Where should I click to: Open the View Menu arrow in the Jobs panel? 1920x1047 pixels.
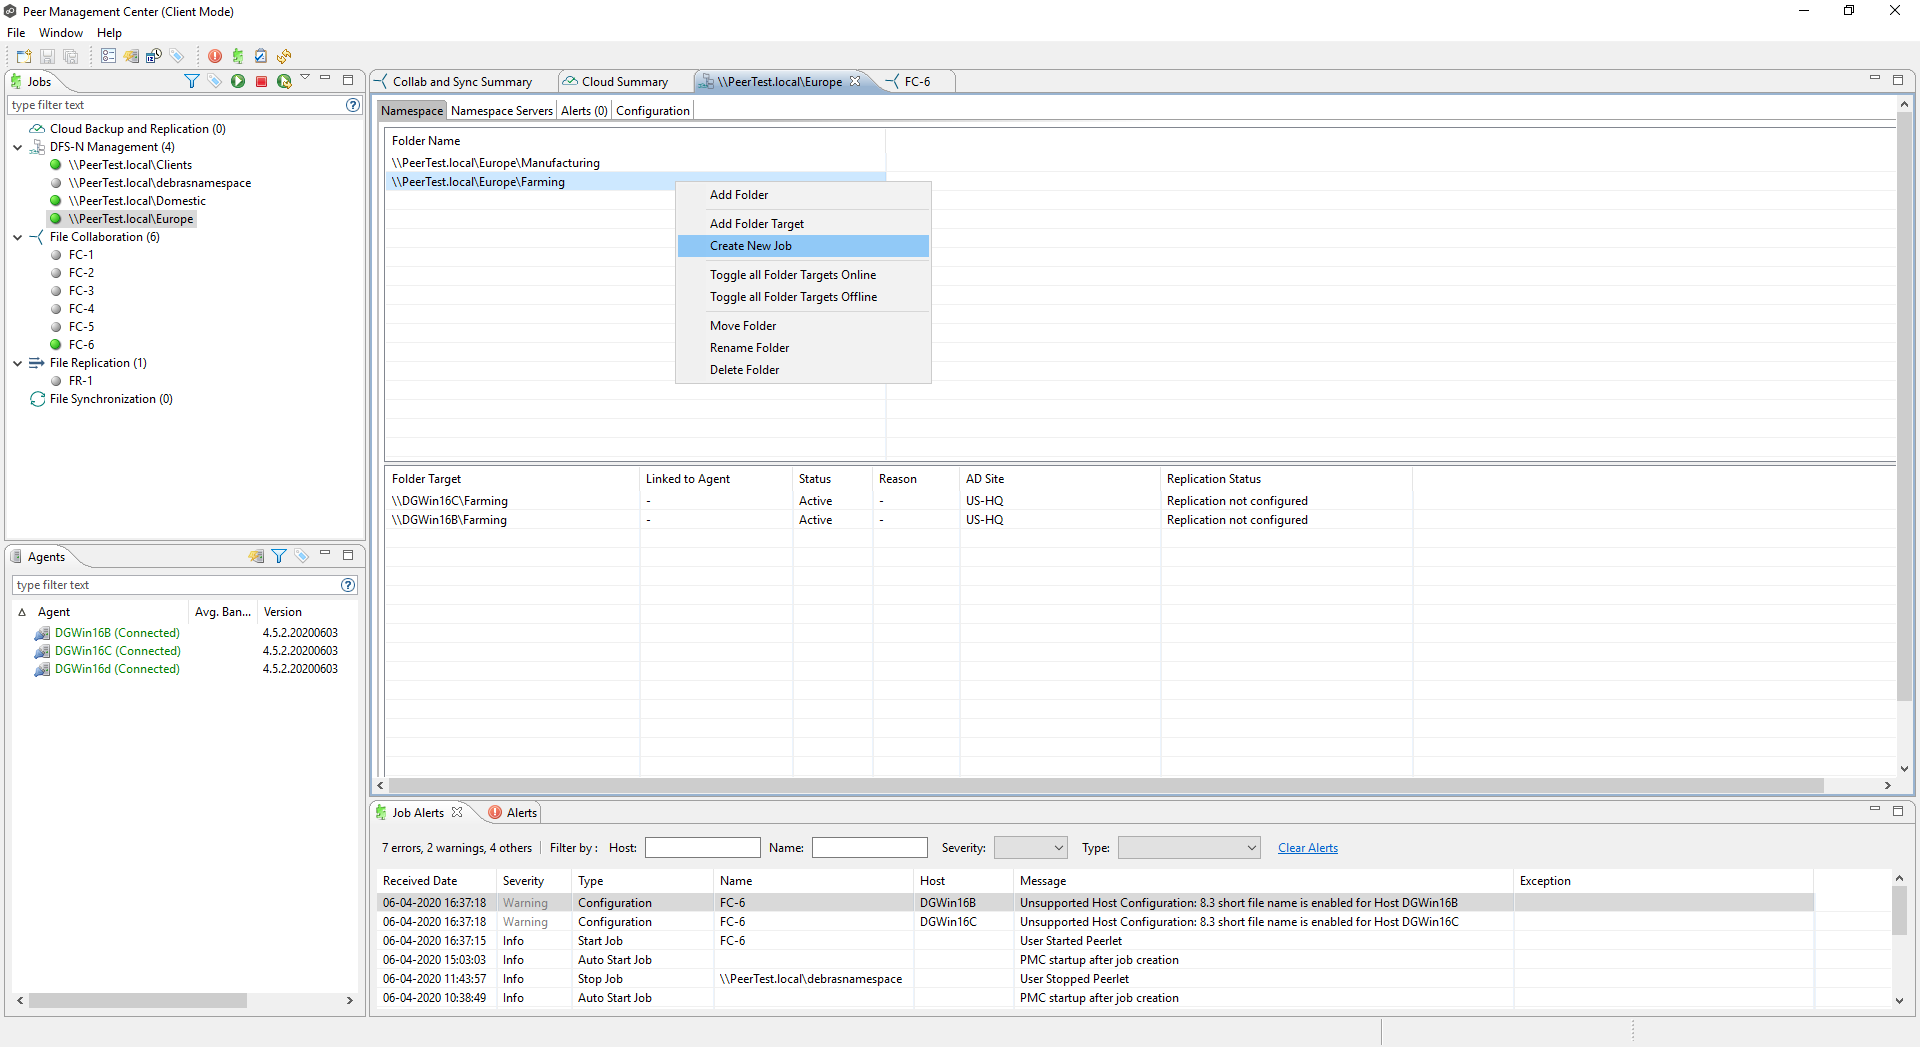click(306, 78)
